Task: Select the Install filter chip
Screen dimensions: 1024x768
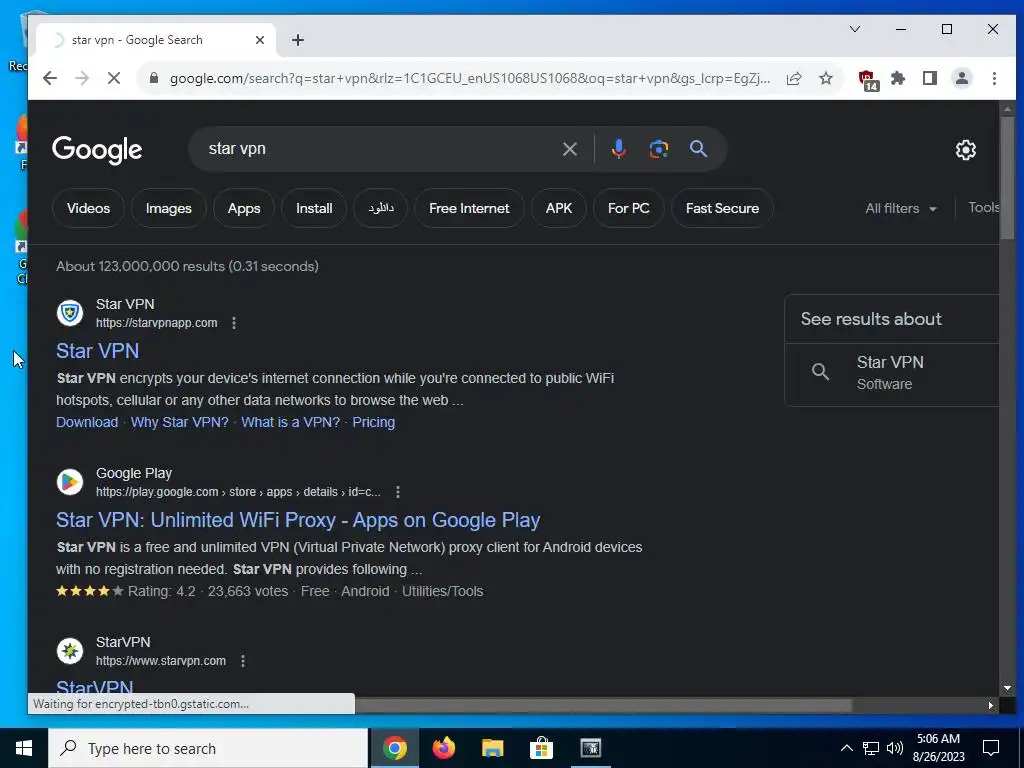Action: pyautogui.click(x=314, y=208)
